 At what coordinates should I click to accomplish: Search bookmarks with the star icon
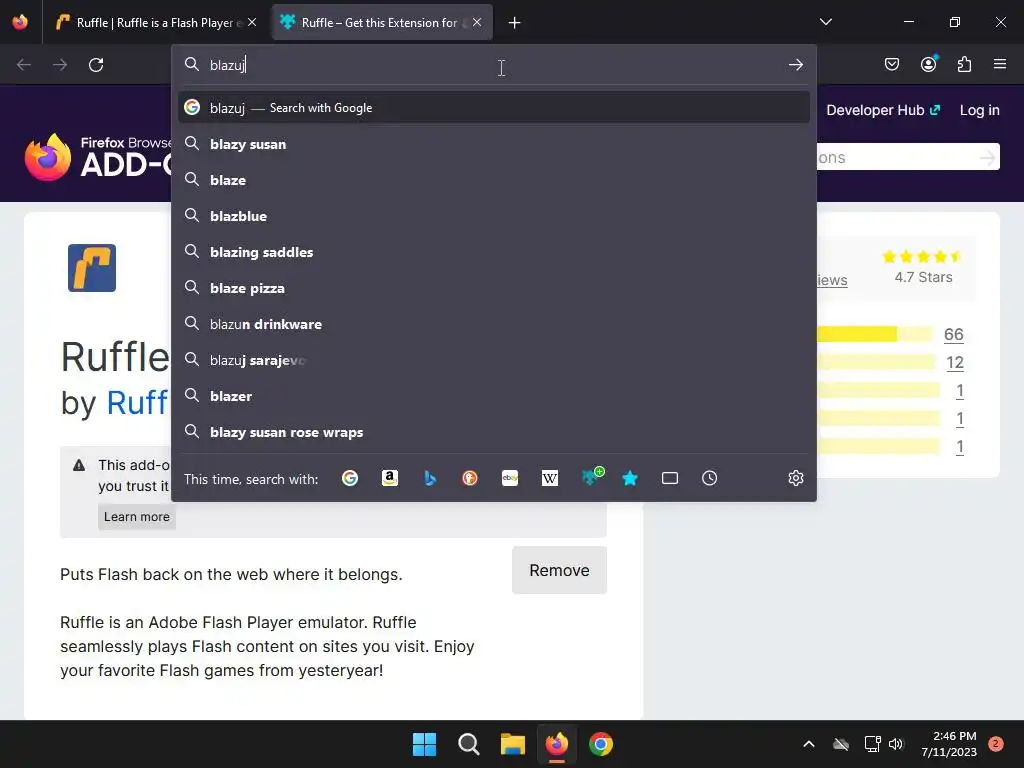630,479
